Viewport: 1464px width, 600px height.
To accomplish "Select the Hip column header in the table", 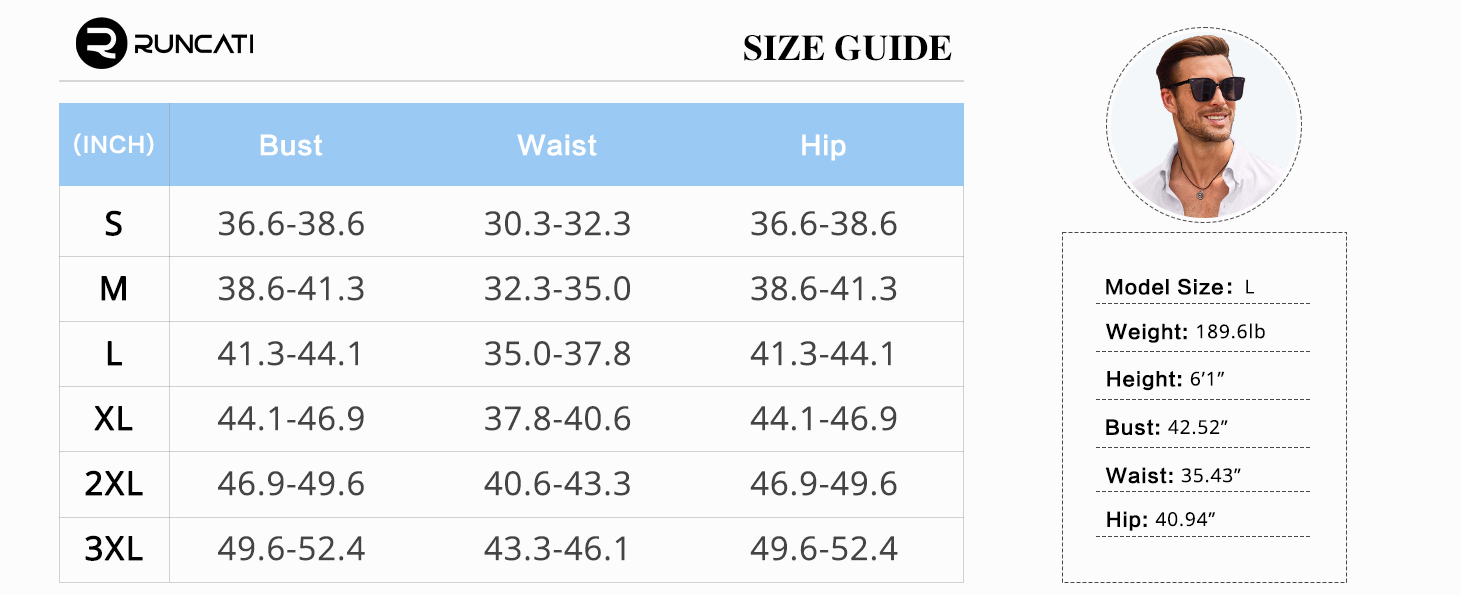I will (823, 146).
